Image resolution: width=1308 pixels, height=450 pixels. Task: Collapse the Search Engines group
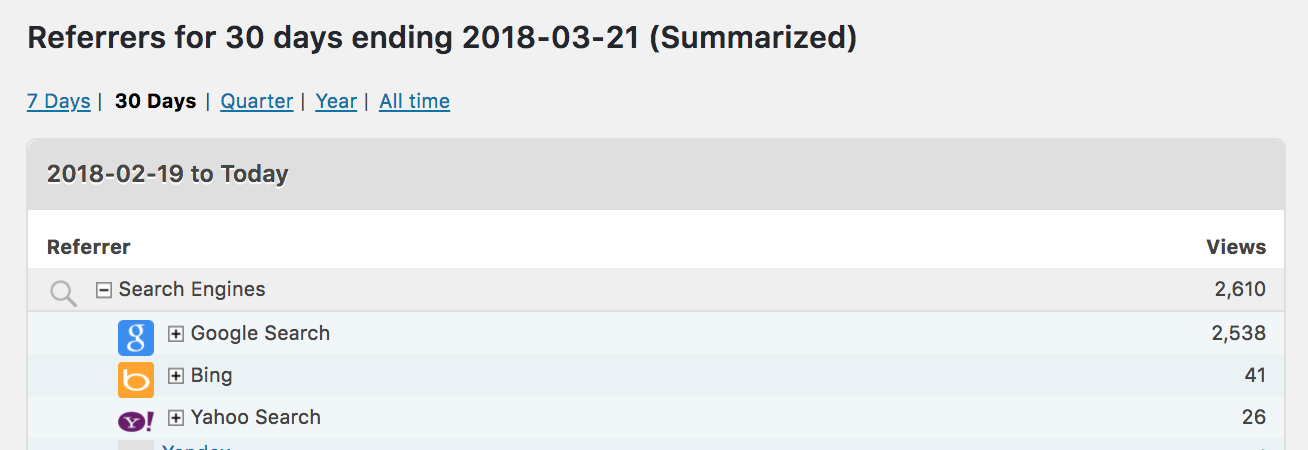103,290
